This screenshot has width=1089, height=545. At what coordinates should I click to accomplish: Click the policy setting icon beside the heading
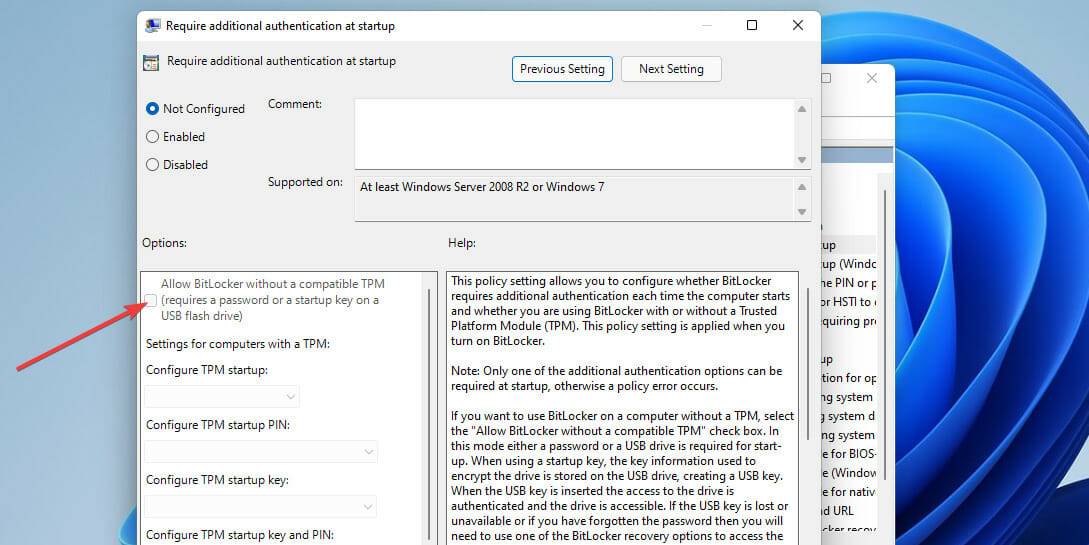151,62
